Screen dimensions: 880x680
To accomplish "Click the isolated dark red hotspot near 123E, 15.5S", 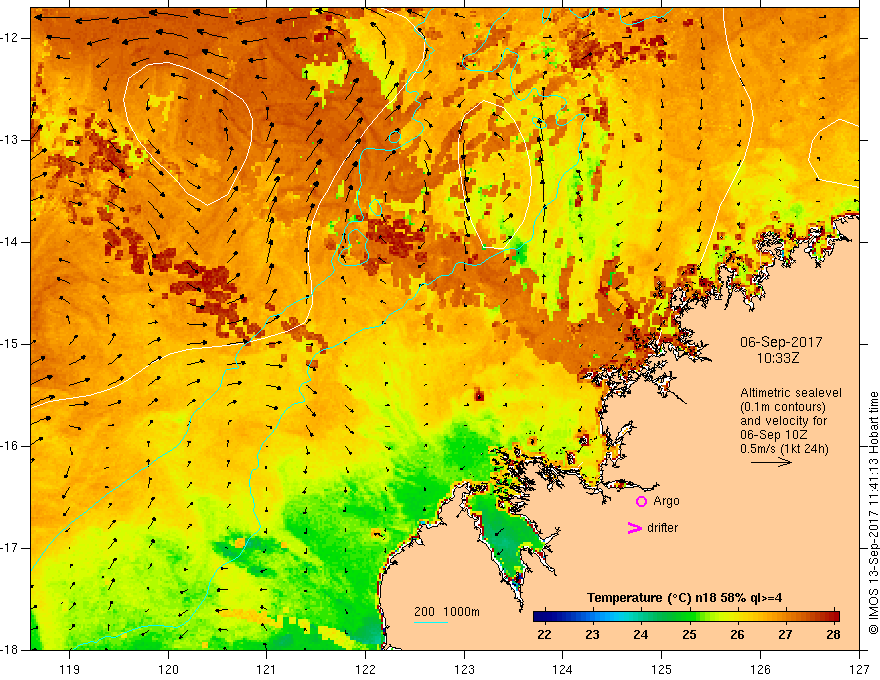I will (x=479, y=395).
